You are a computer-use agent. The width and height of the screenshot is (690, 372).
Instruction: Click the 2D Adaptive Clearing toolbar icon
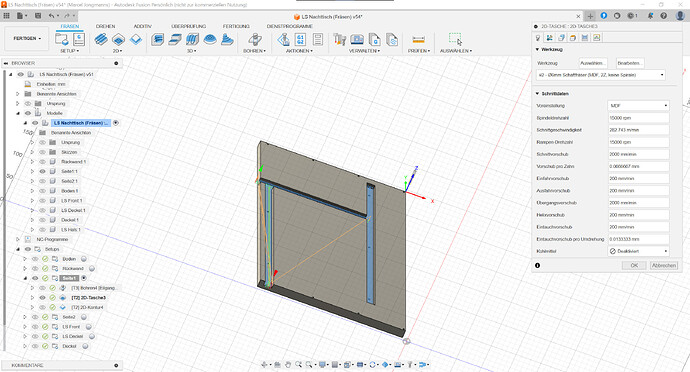click(101, 40)
